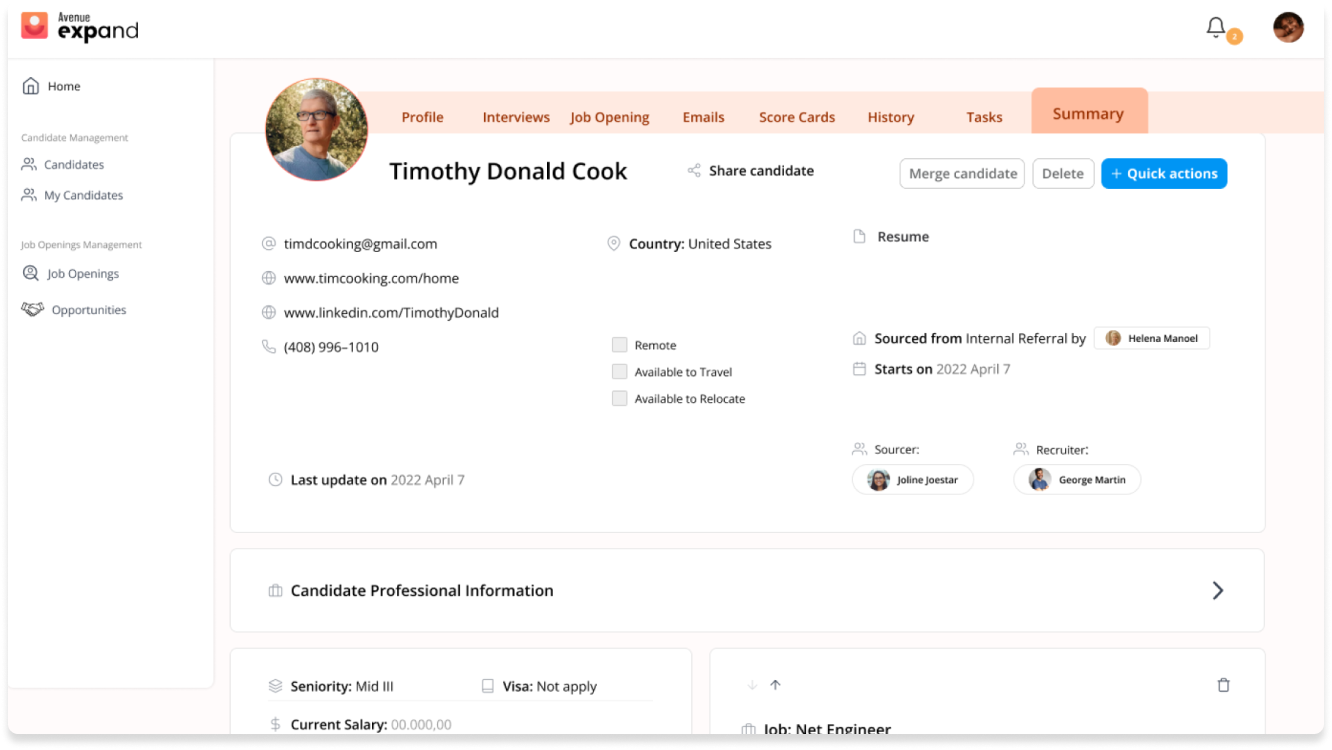Click the George Martin recruiter chip

point(1077,480)
